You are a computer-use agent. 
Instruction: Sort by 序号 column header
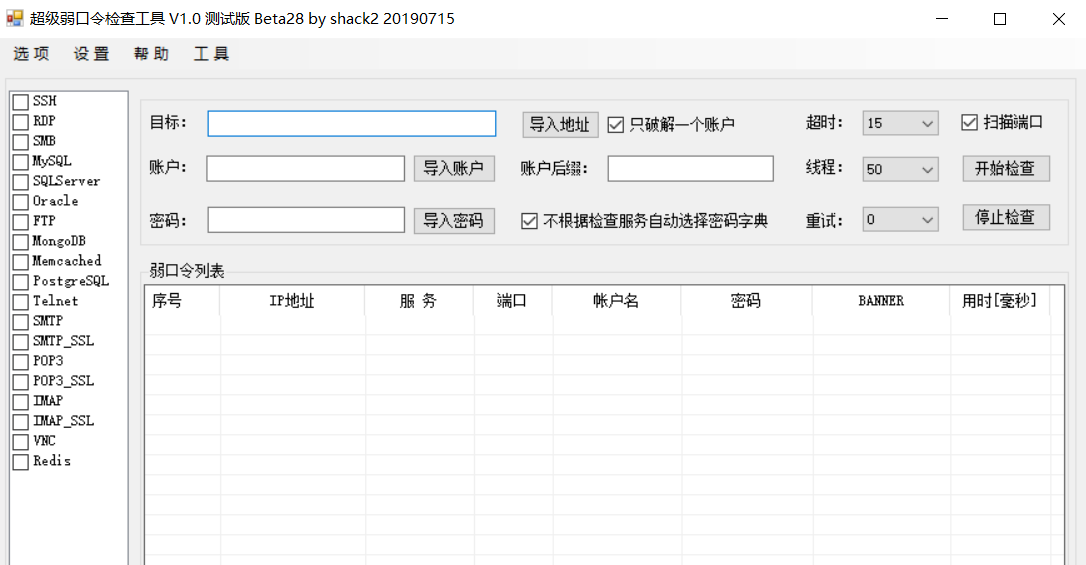(x=182, y=301)
